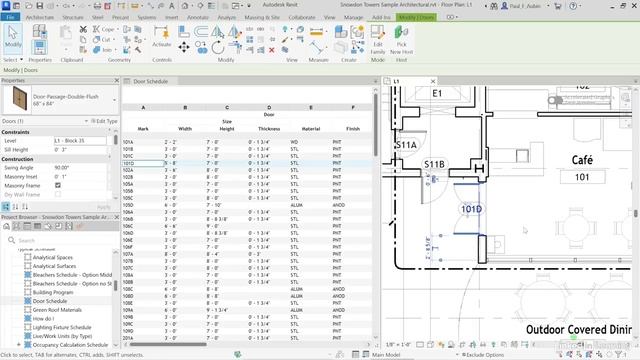Image resolution: width=640 pixels, height=360 pixels.
Task: Open the Paste dropdown arrow in Clipboard
Action: (66, 49)
